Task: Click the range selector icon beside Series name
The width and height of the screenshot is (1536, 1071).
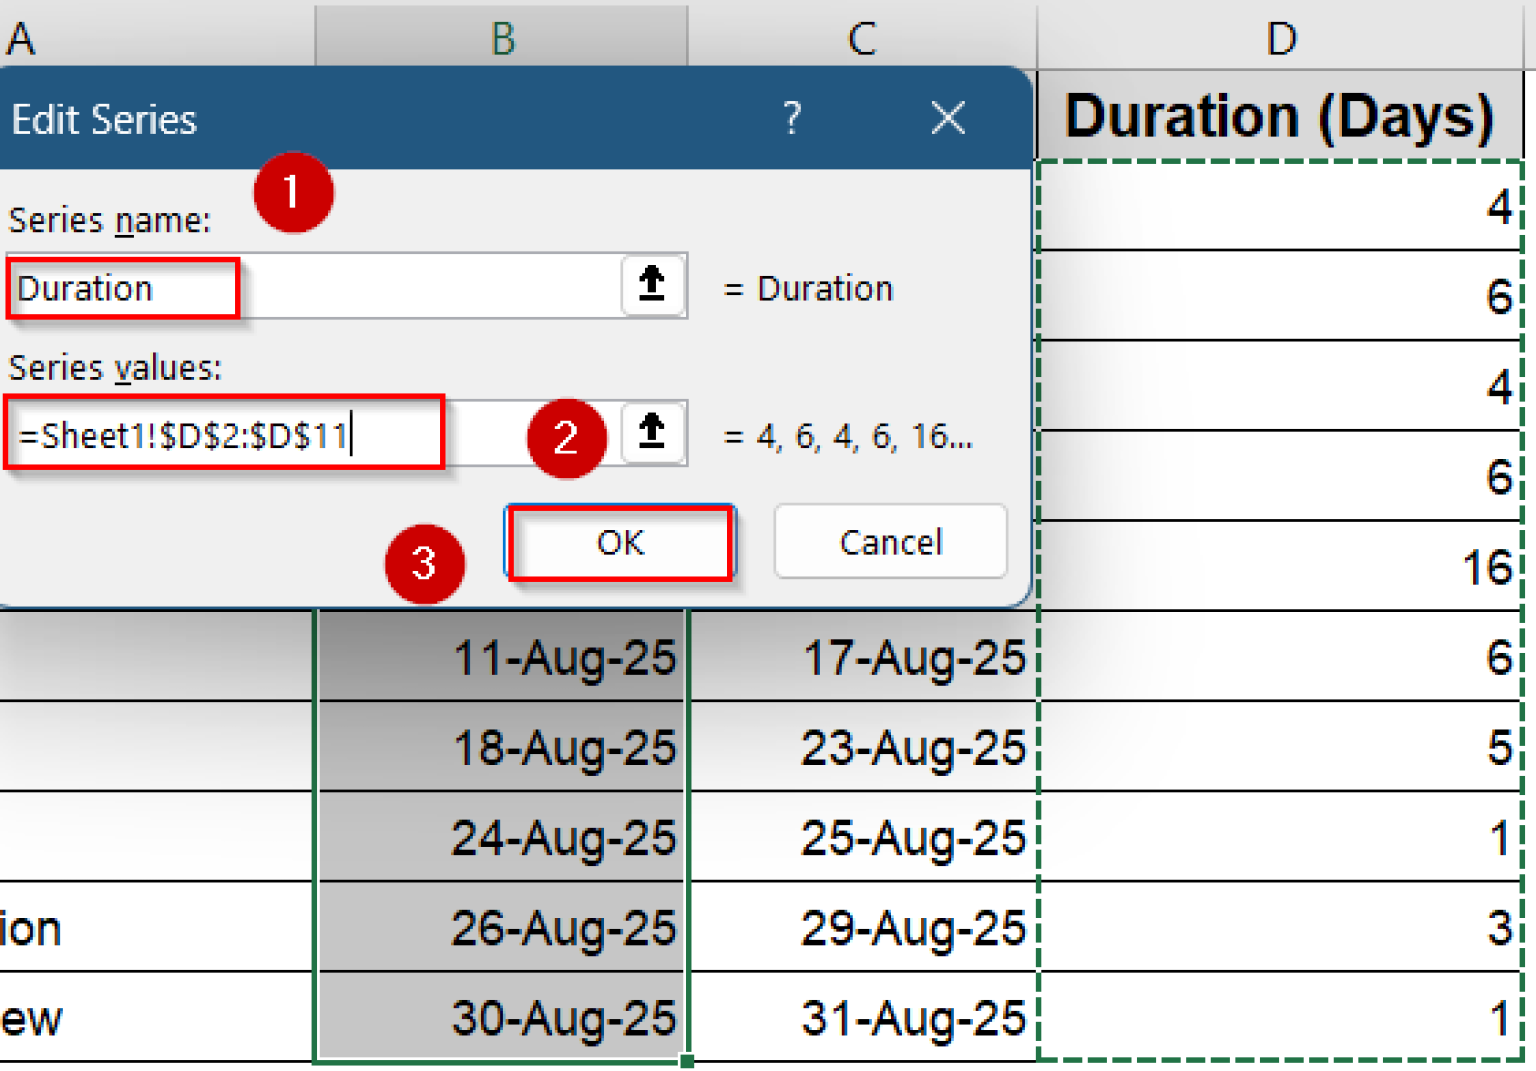Action: click(651, 286)
